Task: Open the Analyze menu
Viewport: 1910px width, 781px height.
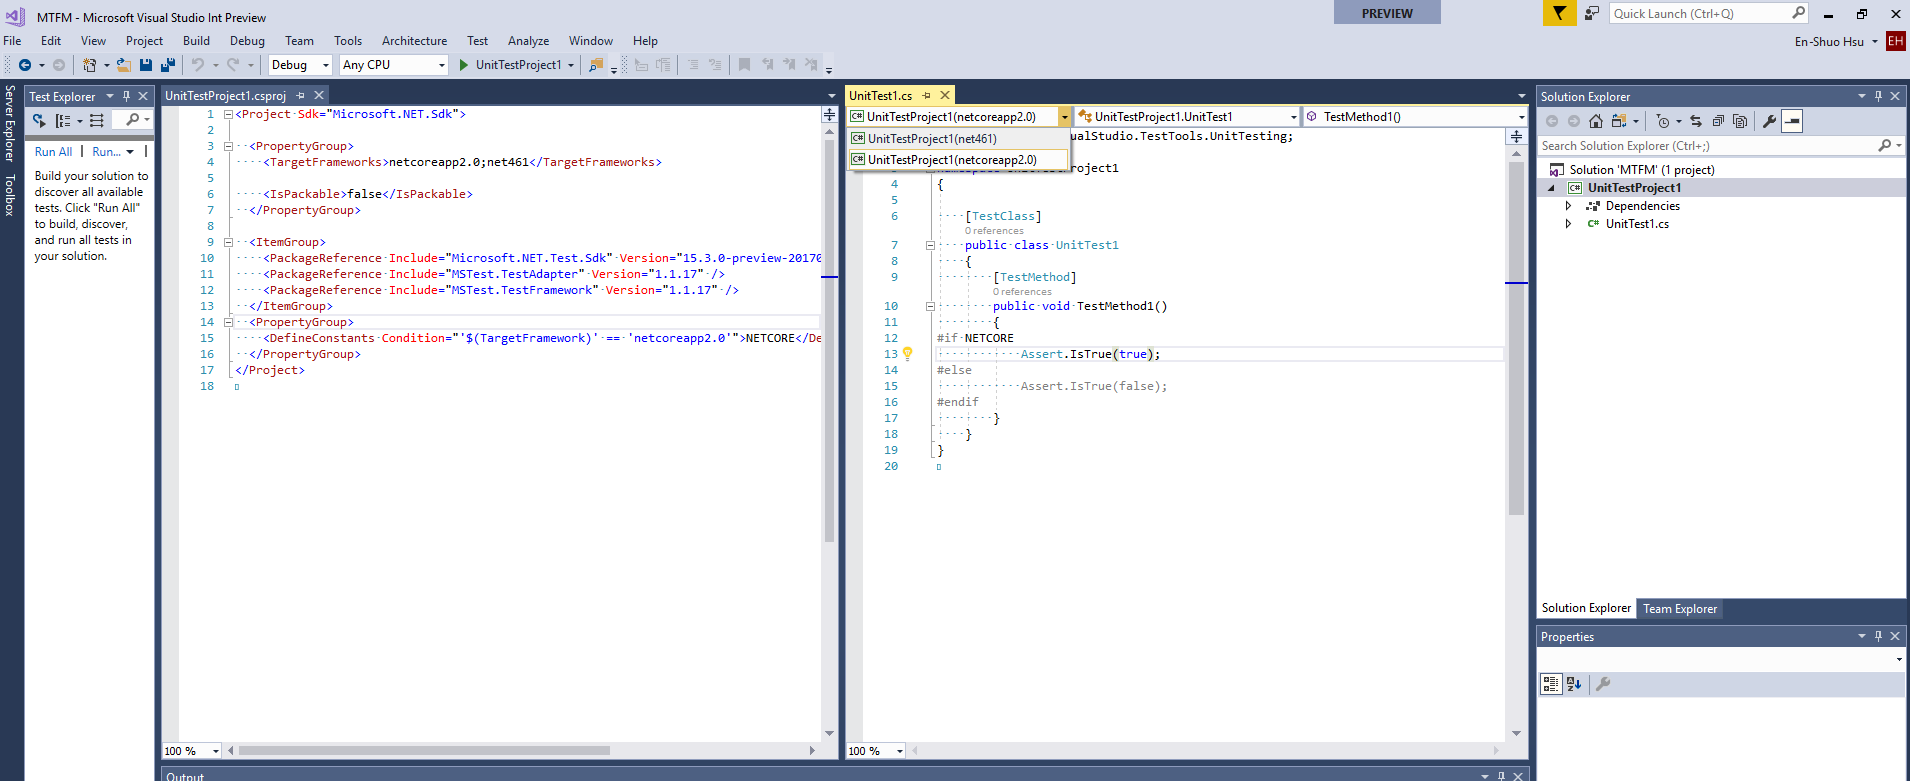Action: coord(528,41)
